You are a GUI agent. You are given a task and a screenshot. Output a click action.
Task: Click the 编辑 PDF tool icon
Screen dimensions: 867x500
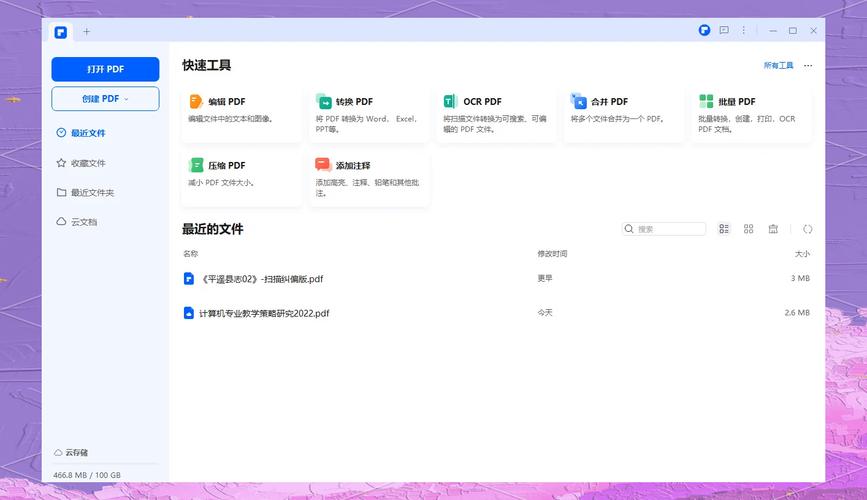[196, 101]
